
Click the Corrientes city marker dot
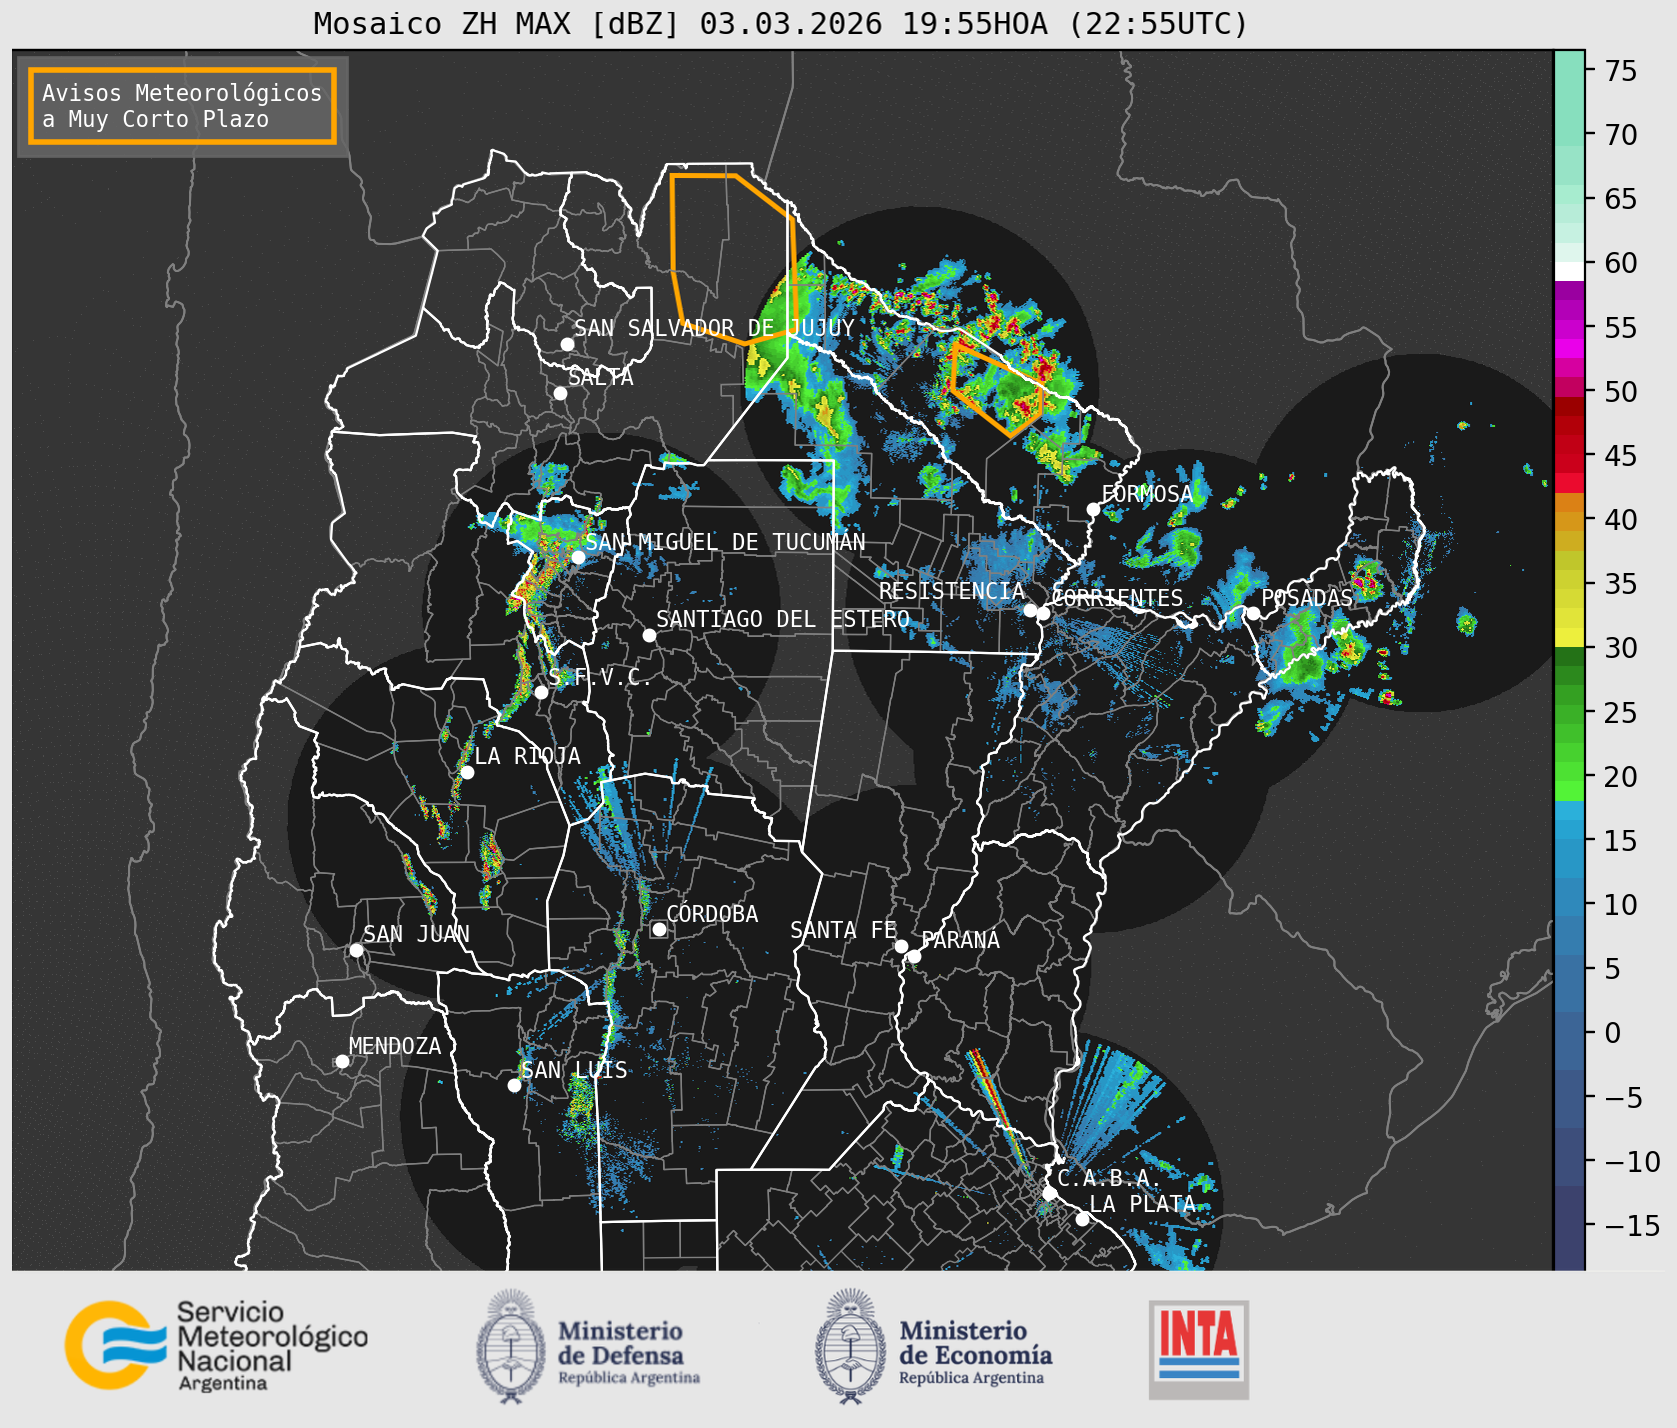click(1043, 613)
